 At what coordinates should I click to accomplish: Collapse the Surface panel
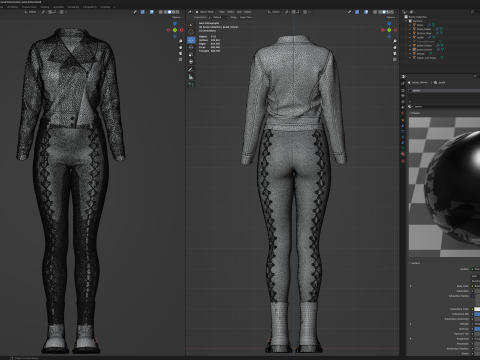coord(415,263)
